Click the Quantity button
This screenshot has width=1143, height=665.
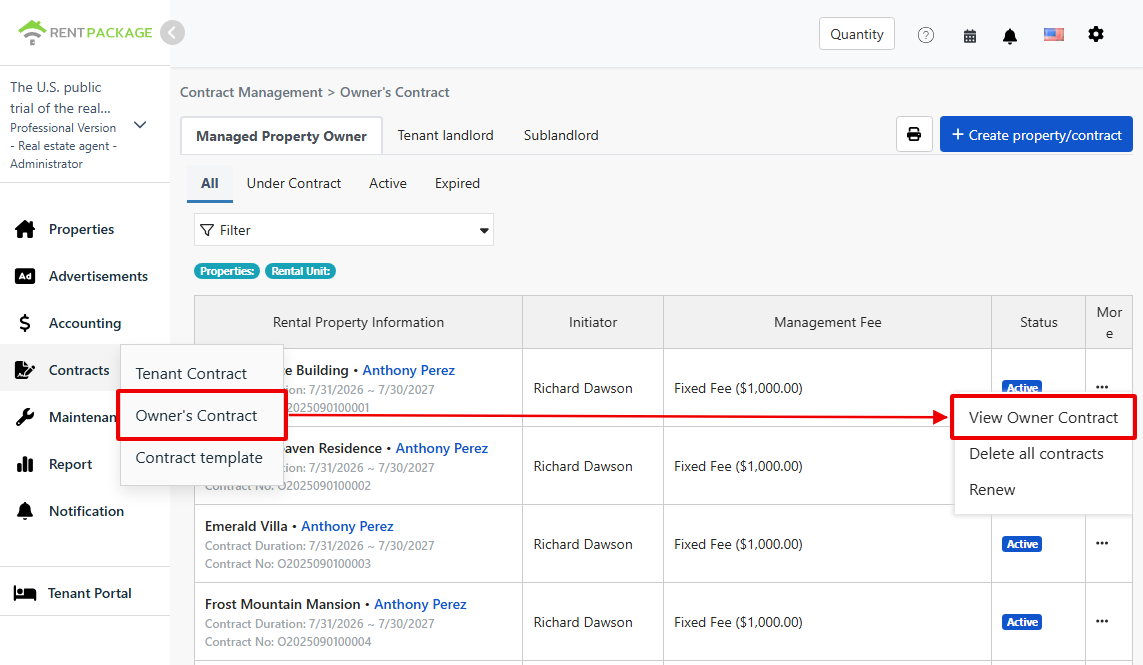pos(857,34)
